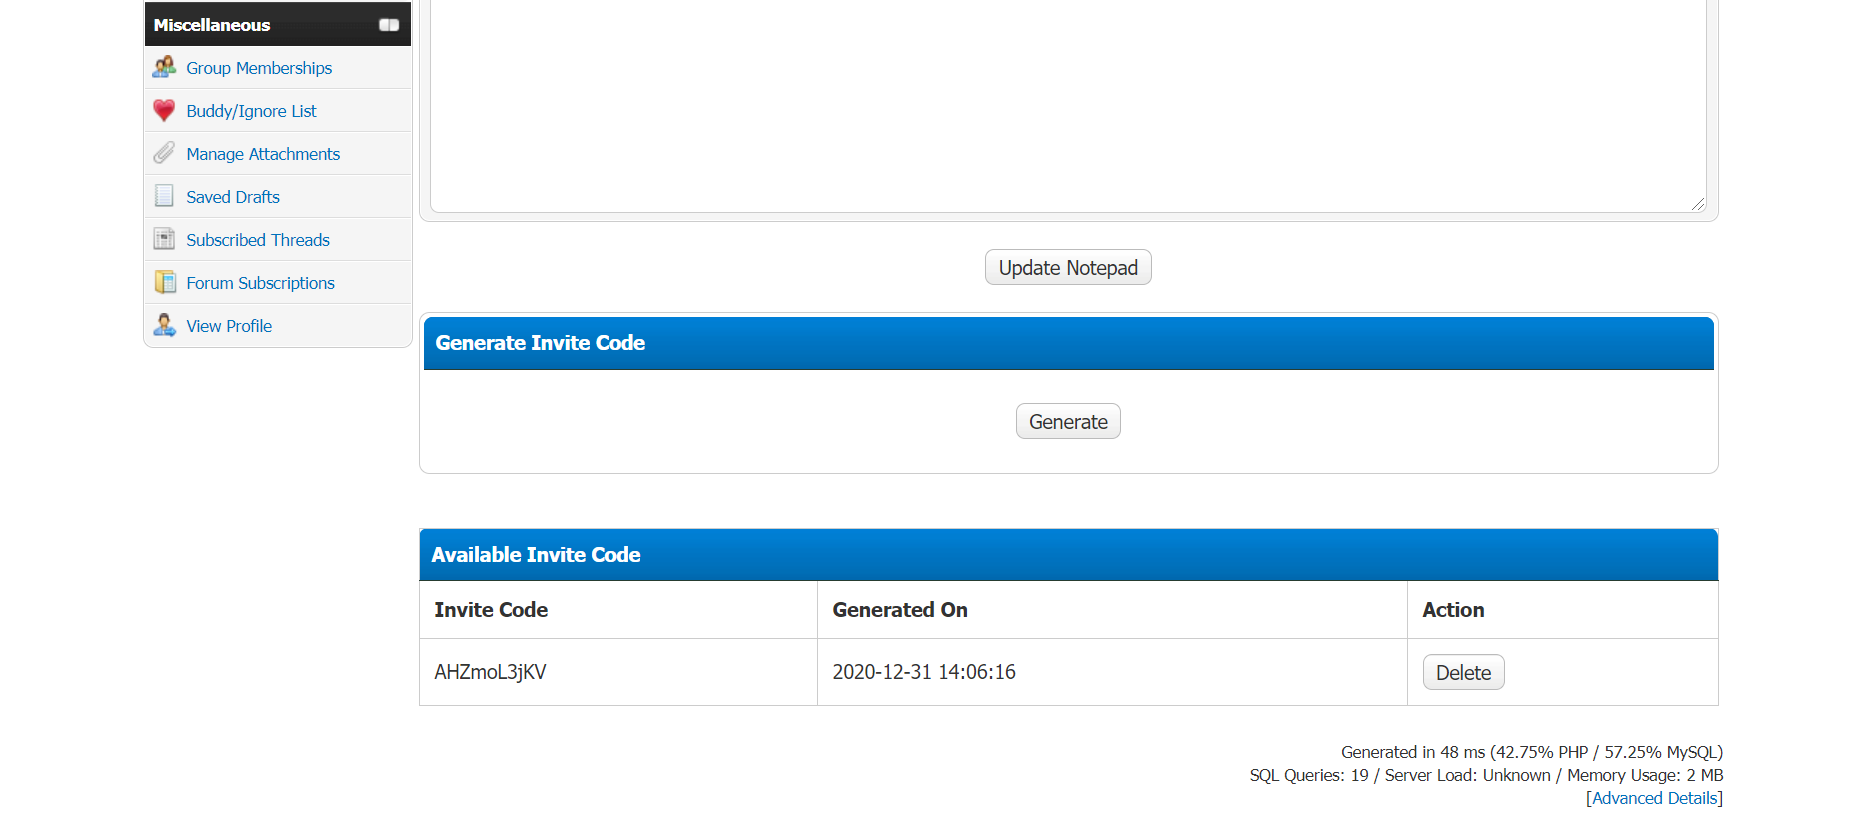Go to Forum Subscriptions
Viewport: 1865px width, 829px height.
(260, 283)
